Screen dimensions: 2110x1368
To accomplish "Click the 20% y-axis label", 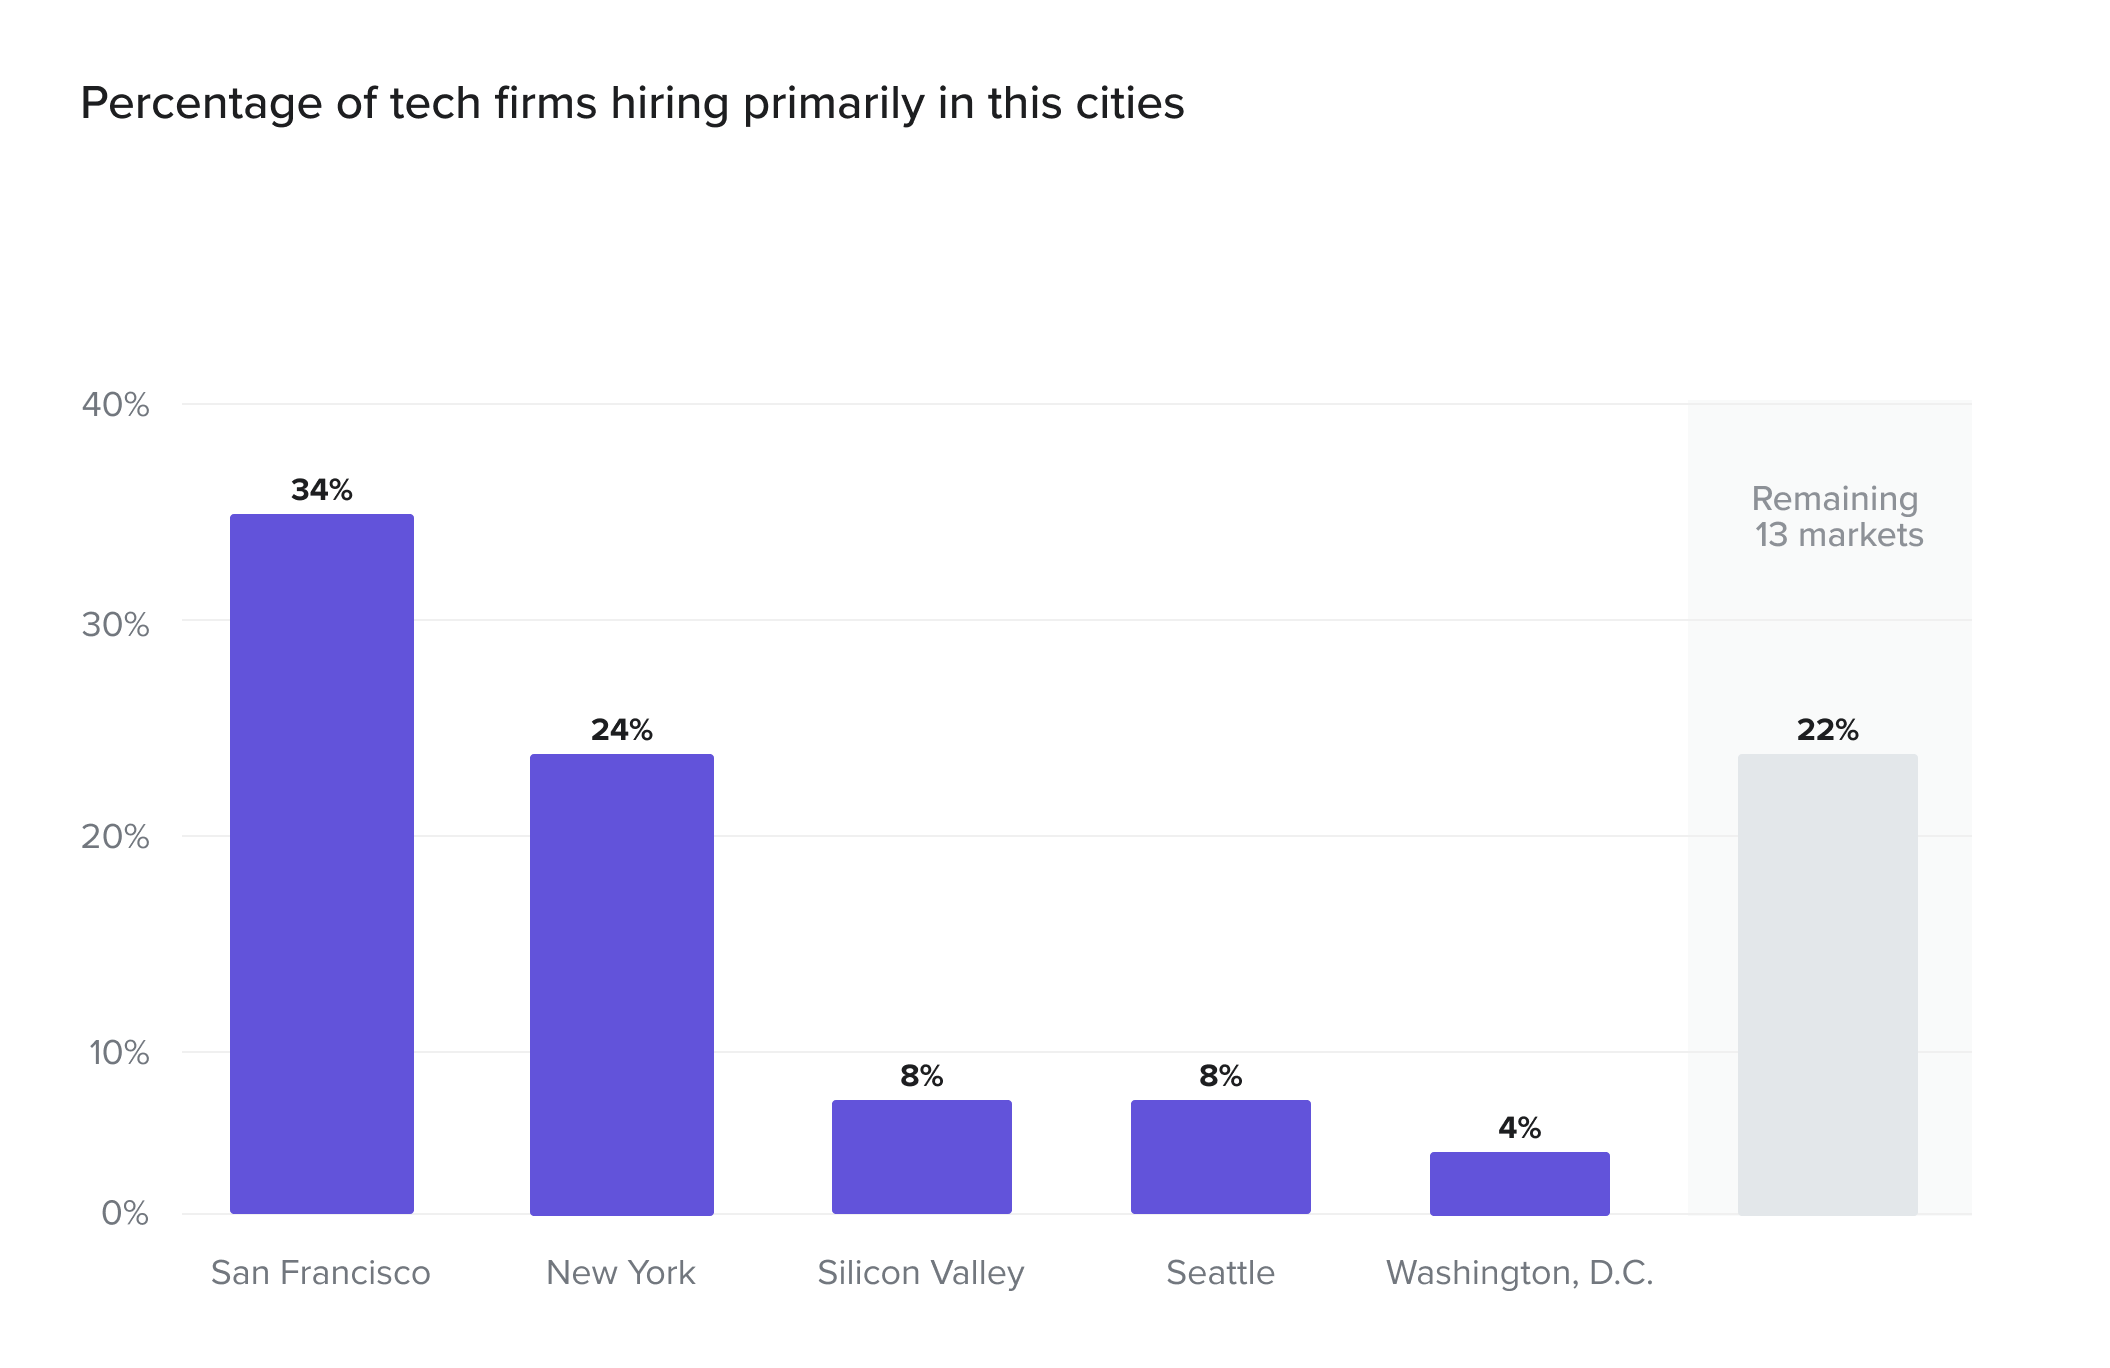I will pyautogui.click(x=116, y=837).
